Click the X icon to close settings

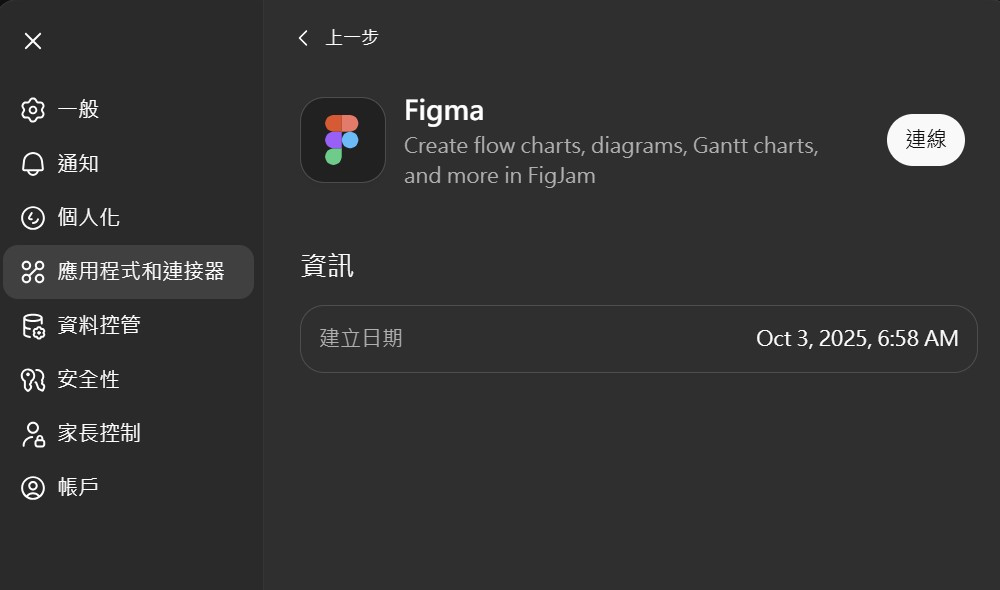pyautogui.click(x=33, y=41)
